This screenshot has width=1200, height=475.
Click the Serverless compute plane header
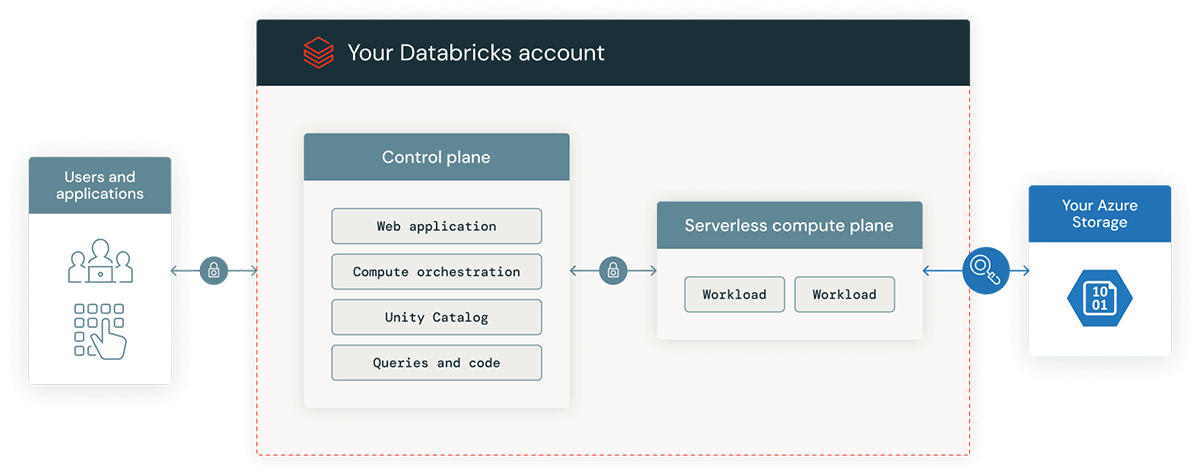[789, 225]
